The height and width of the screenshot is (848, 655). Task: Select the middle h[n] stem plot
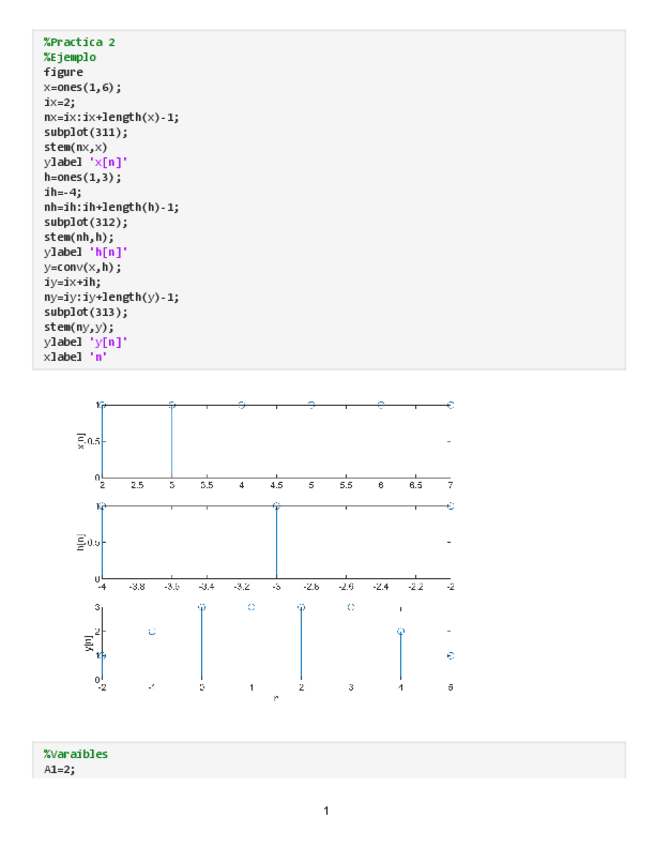[276, 542]
